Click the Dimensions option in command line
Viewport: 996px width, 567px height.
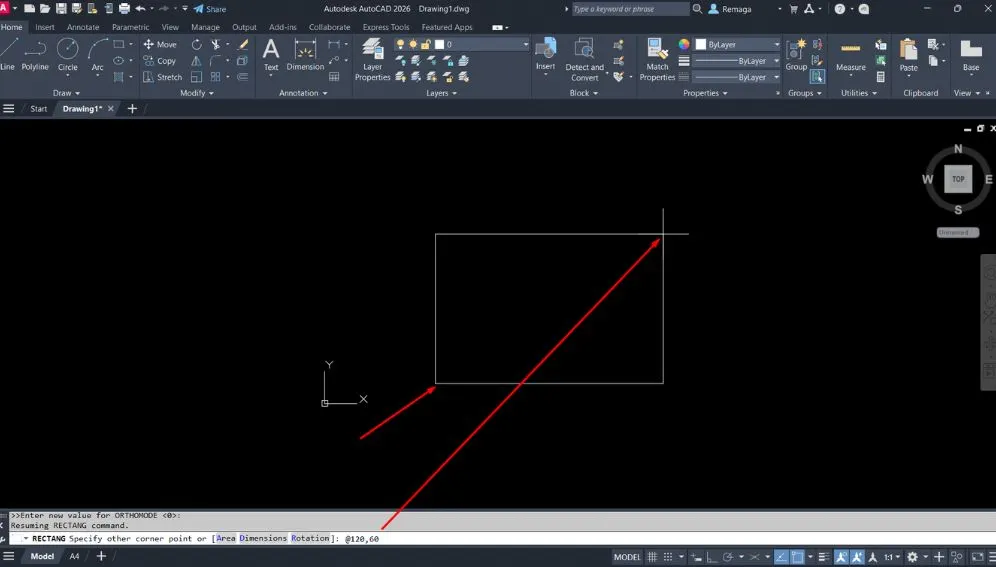click(x=263, y=539)
